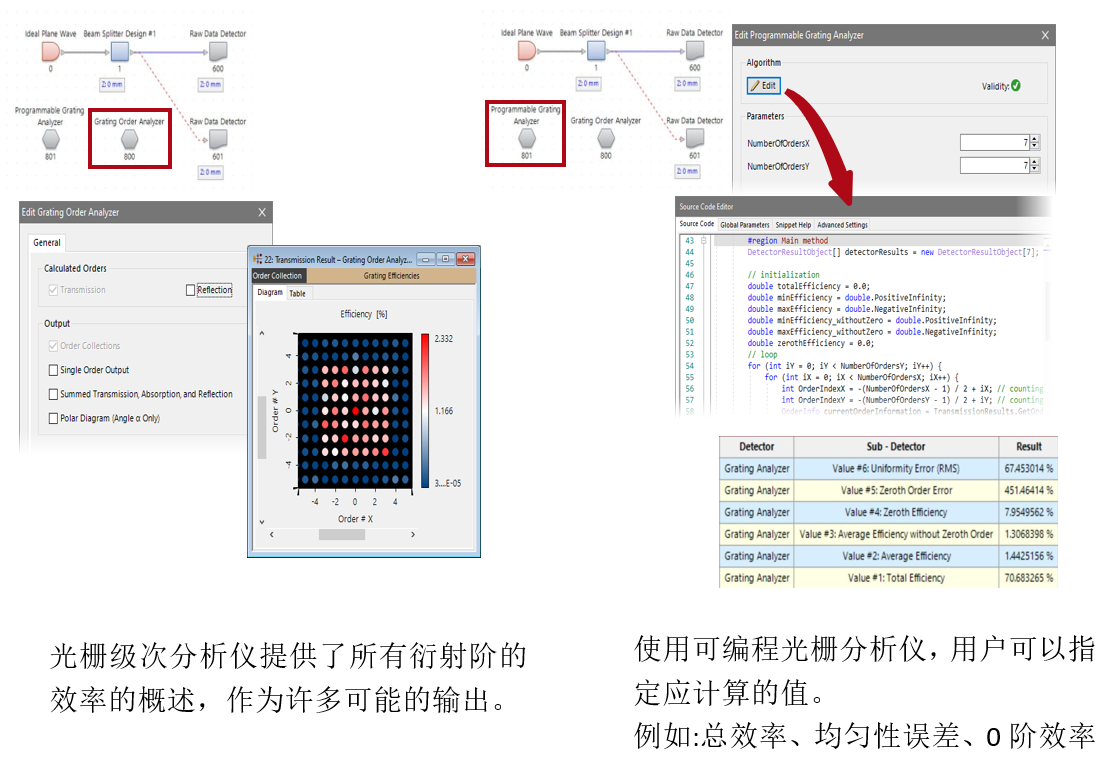Switch to the Table tab
1103x761 pixels.
298,293
